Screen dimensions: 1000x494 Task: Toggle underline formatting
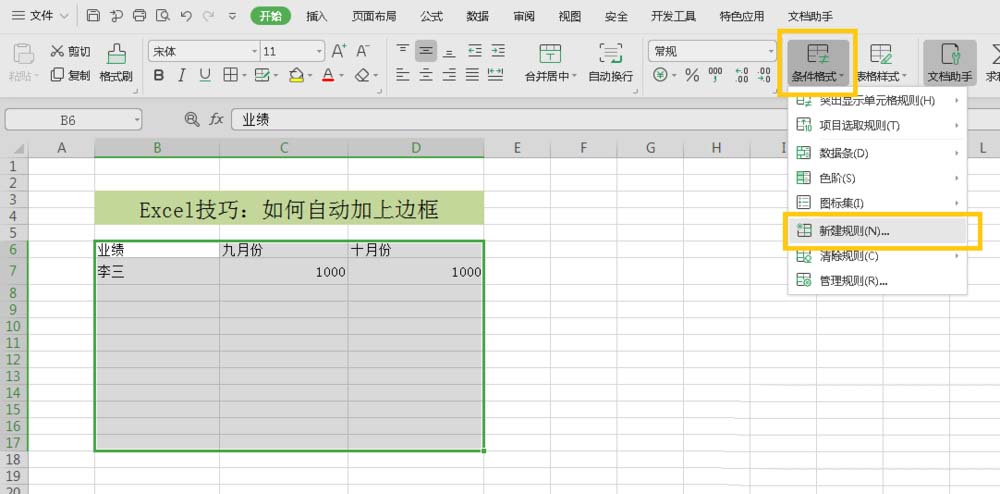(x=205, y=76)
